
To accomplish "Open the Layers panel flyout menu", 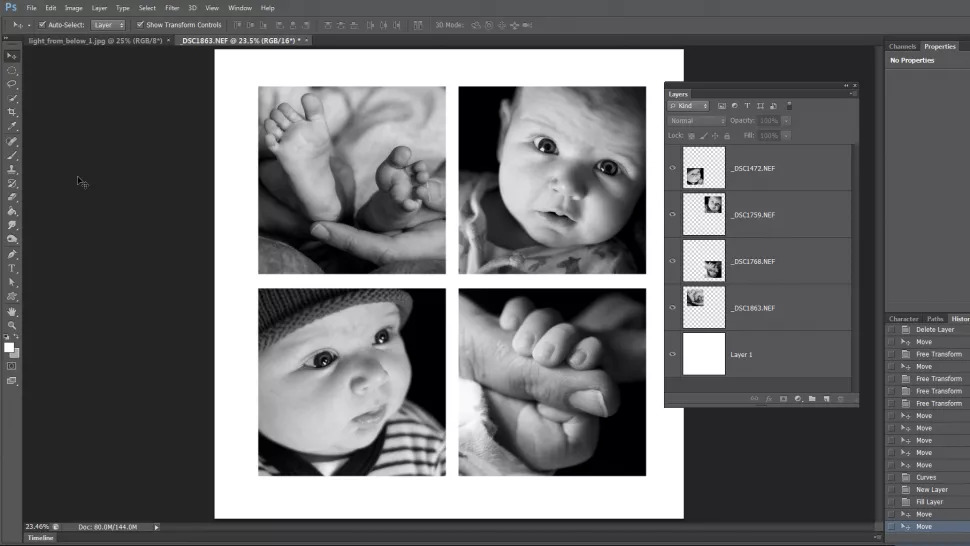I will point(854,94).
